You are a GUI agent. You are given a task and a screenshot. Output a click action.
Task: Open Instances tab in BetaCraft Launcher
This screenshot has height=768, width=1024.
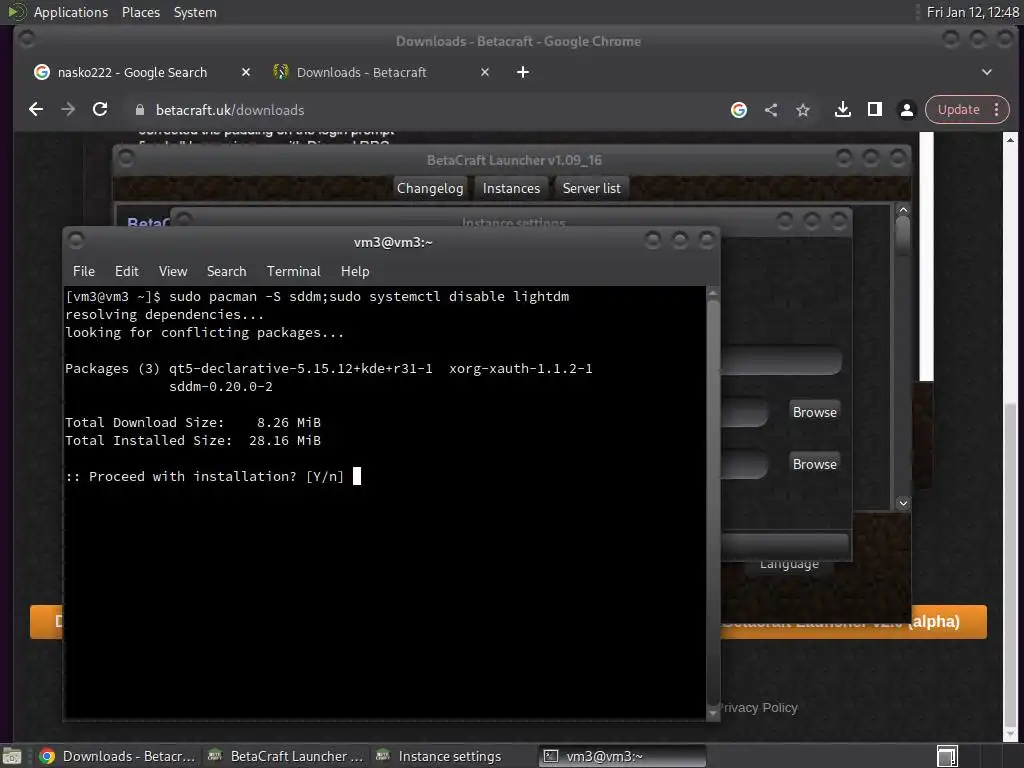pyautogui.click(x=511, y=188)
